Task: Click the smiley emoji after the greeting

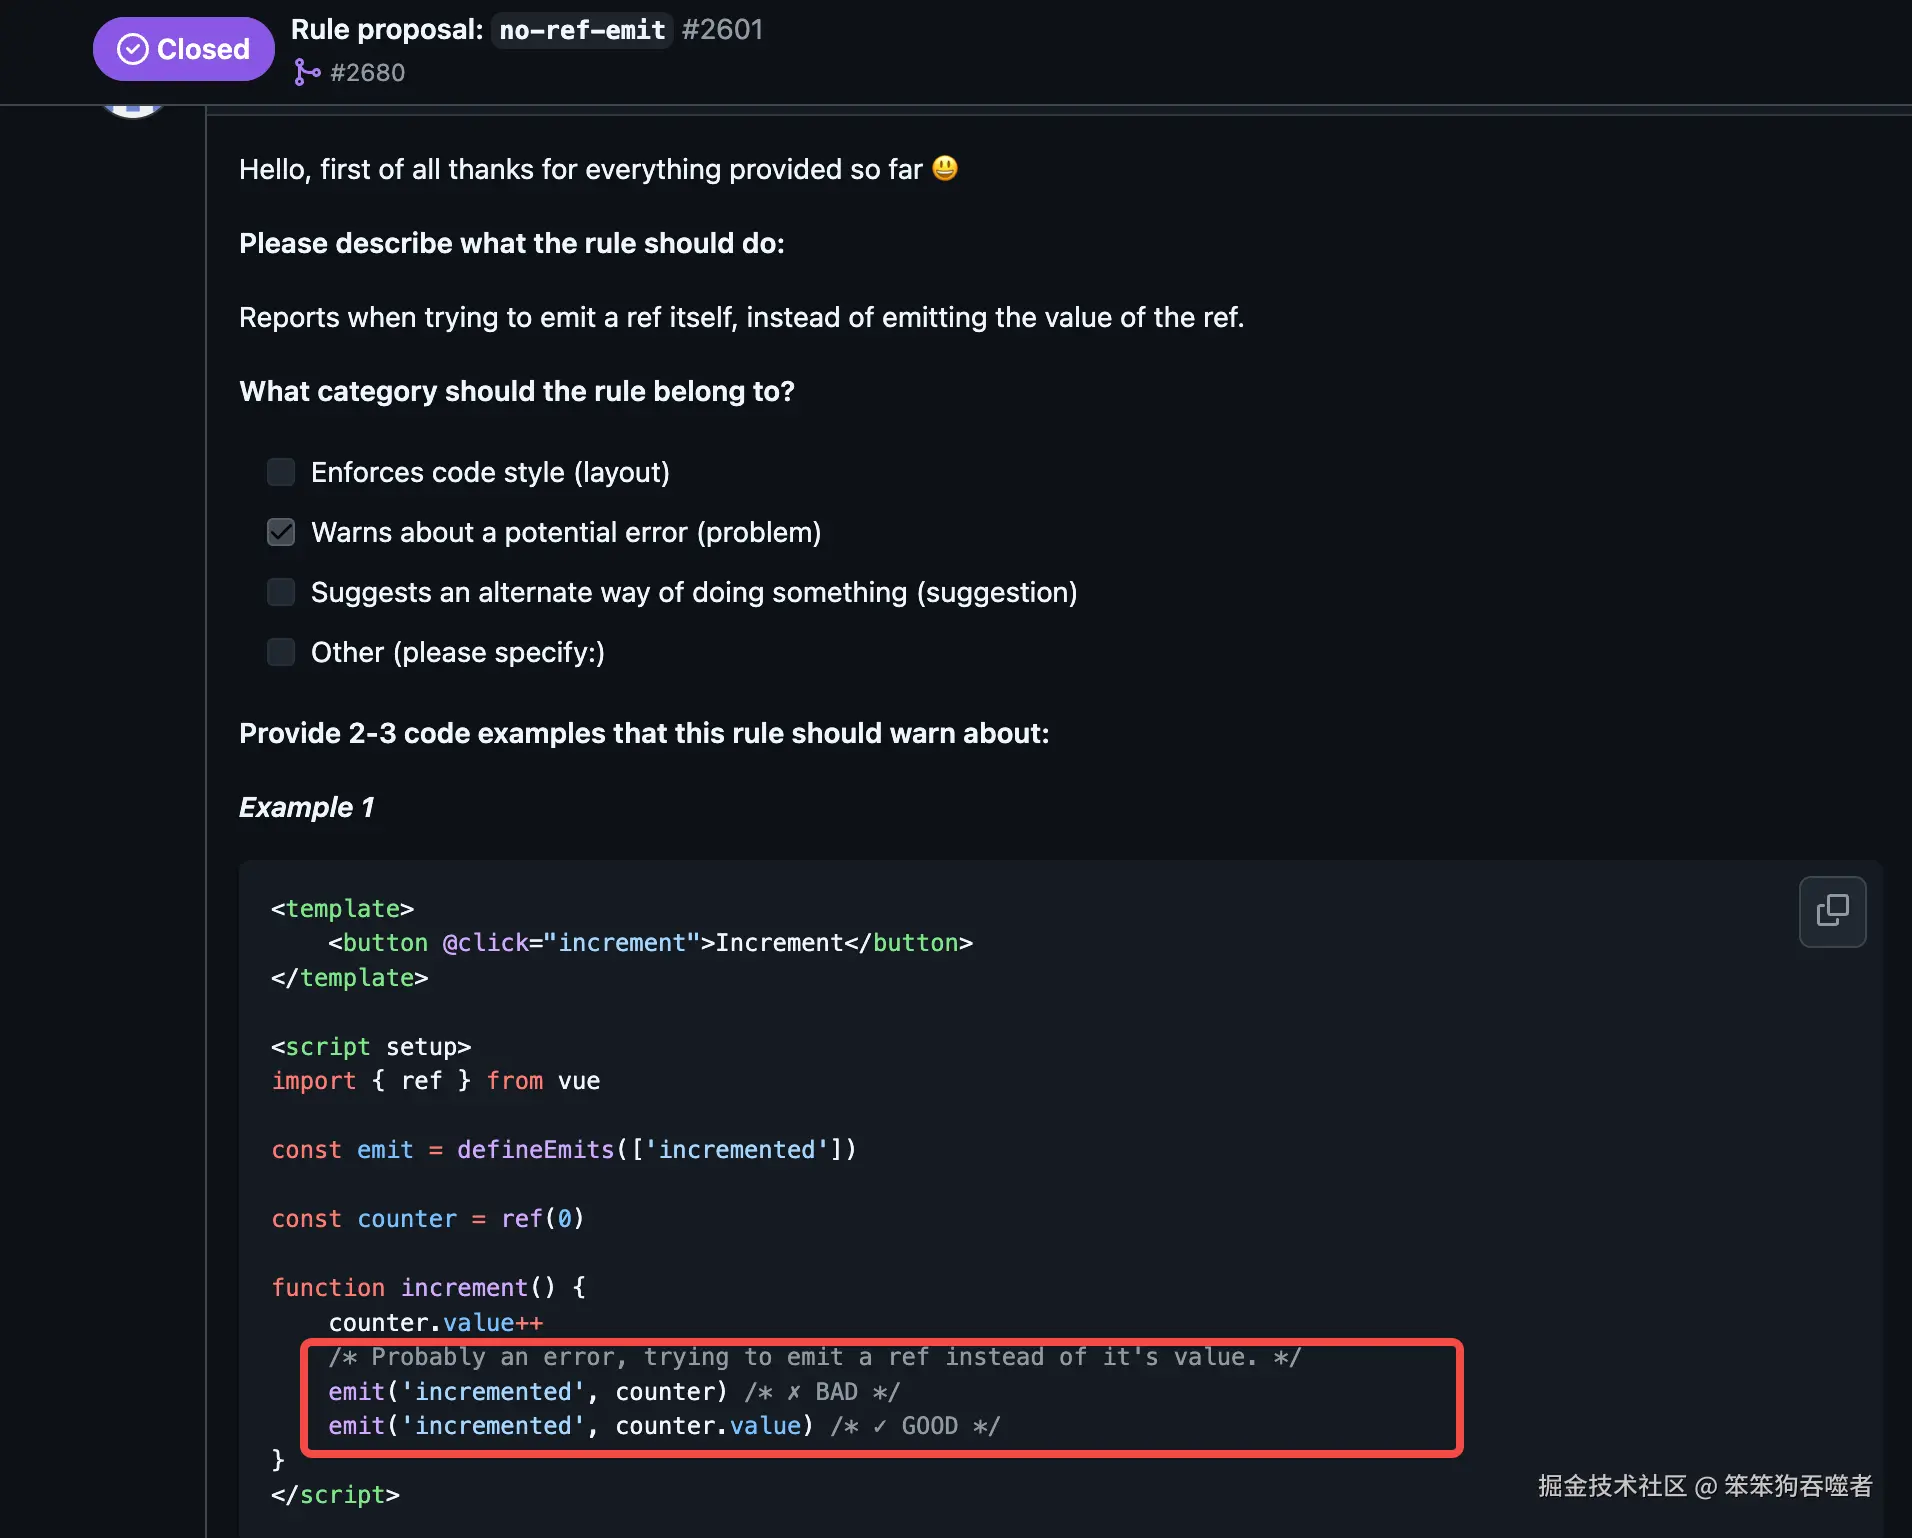Action: pyautogui.click(x=945, y=168)
